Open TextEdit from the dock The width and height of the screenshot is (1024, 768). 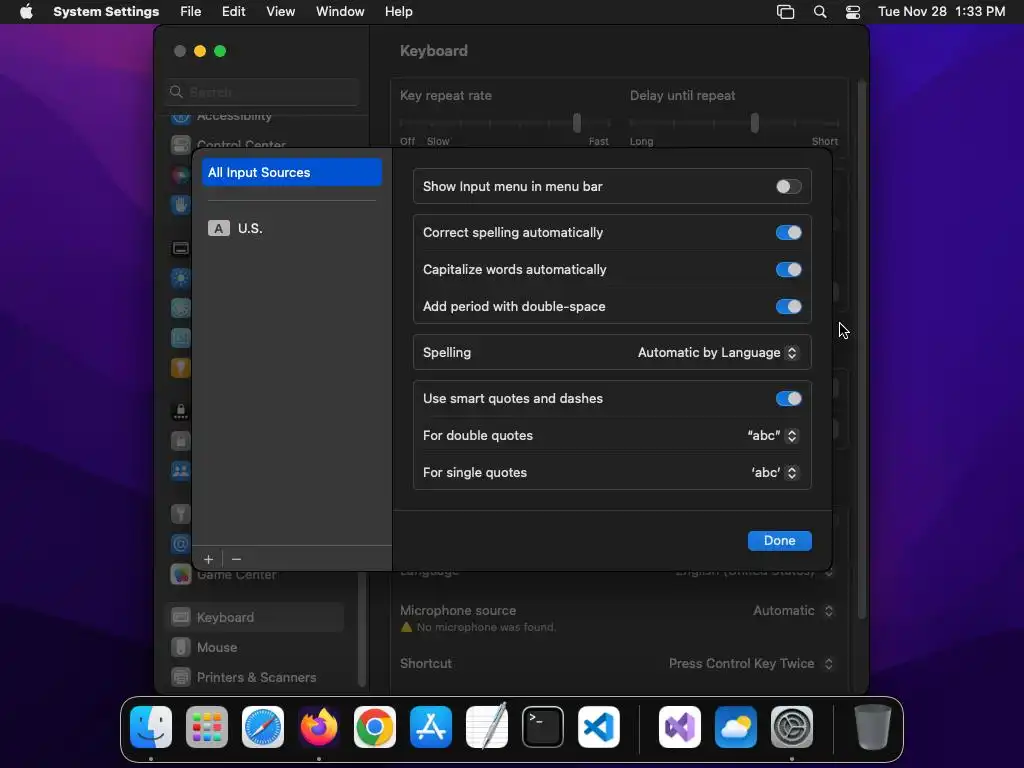pyautogui.click(x=487, y=727)
